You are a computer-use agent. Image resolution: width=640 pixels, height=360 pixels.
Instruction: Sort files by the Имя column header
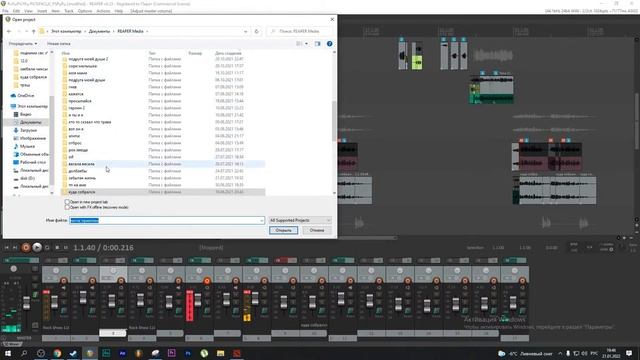click(x=66, y=53)
